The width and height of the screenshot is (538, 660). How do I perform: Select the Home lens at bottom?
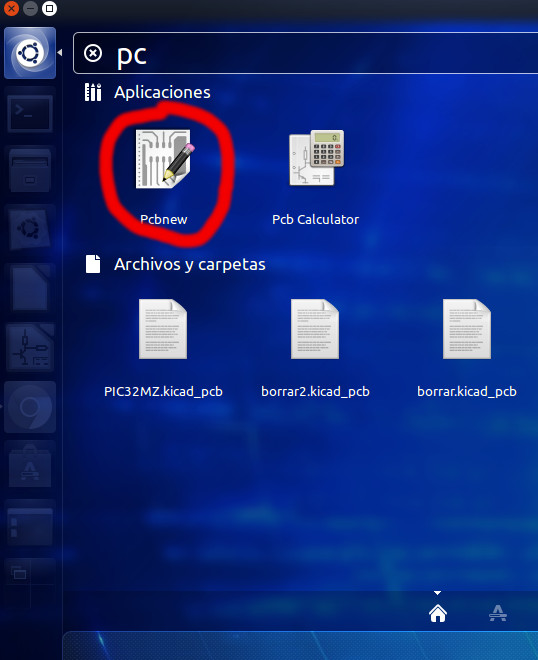438,613
